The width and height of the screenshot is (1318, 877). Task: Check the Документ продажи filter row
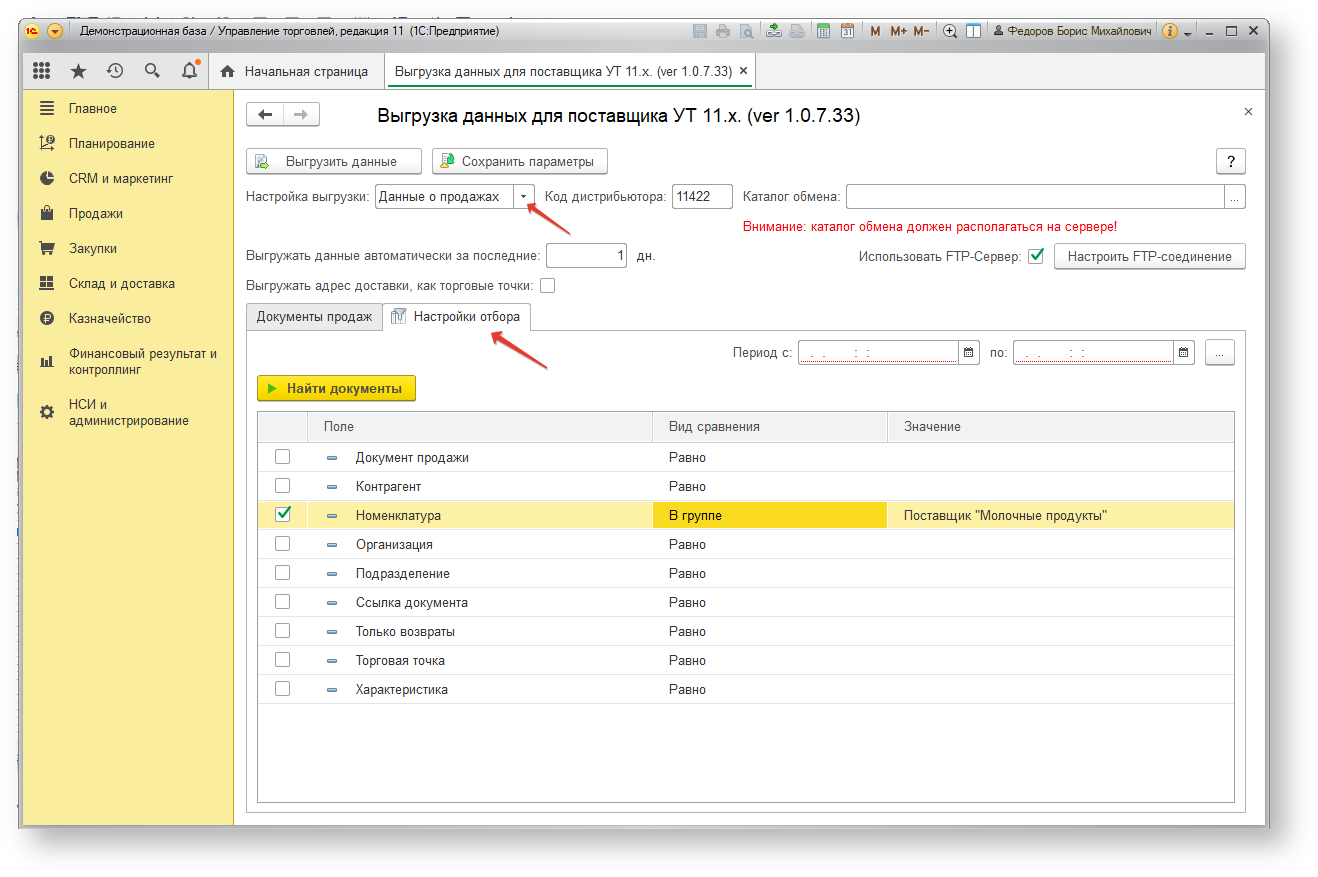[x=283, y=456]
